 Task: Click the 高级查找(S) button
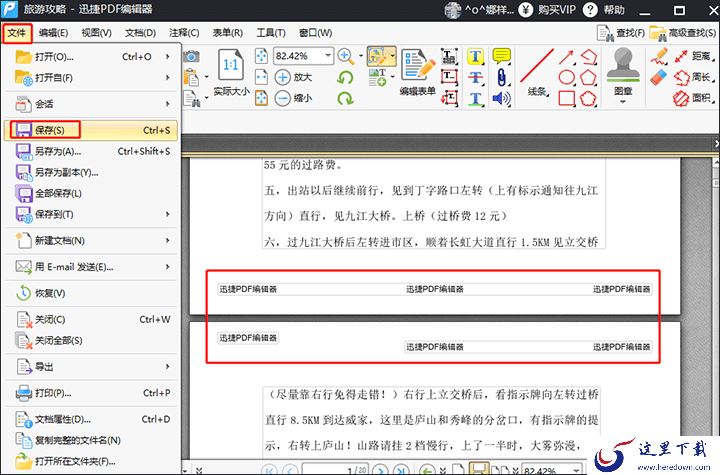click(683, 33)
